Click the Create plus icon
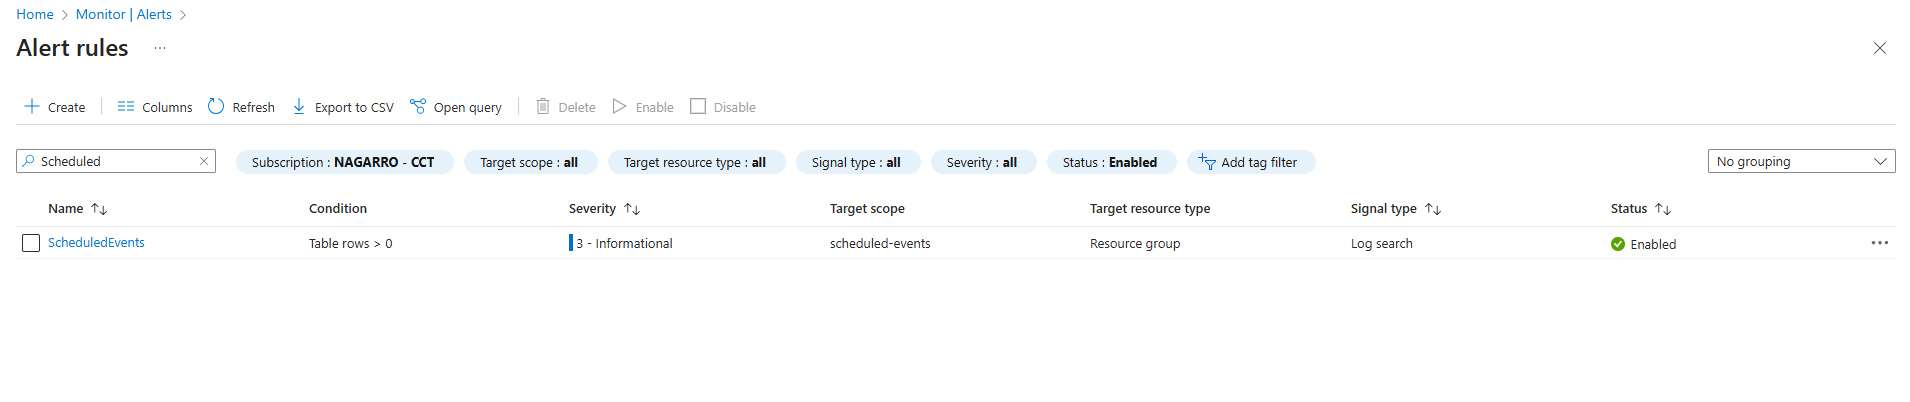Screen dimensions: 1910x402 pyautogui.click(x=32, y=106)
